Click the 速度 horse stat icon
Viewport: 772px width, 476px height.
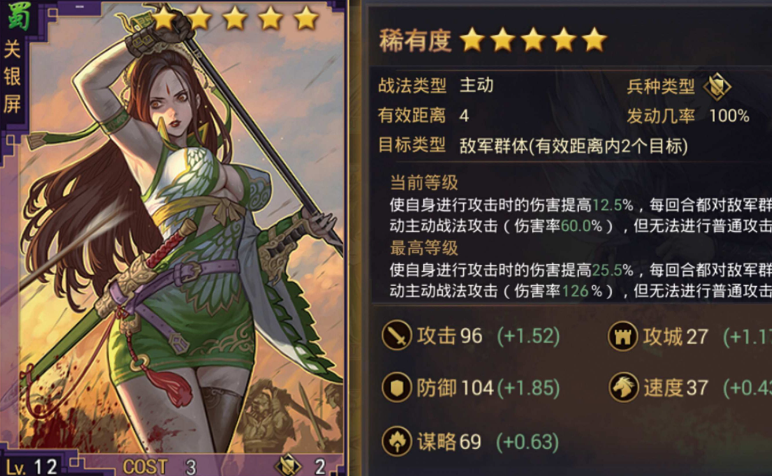coord(624,387)
